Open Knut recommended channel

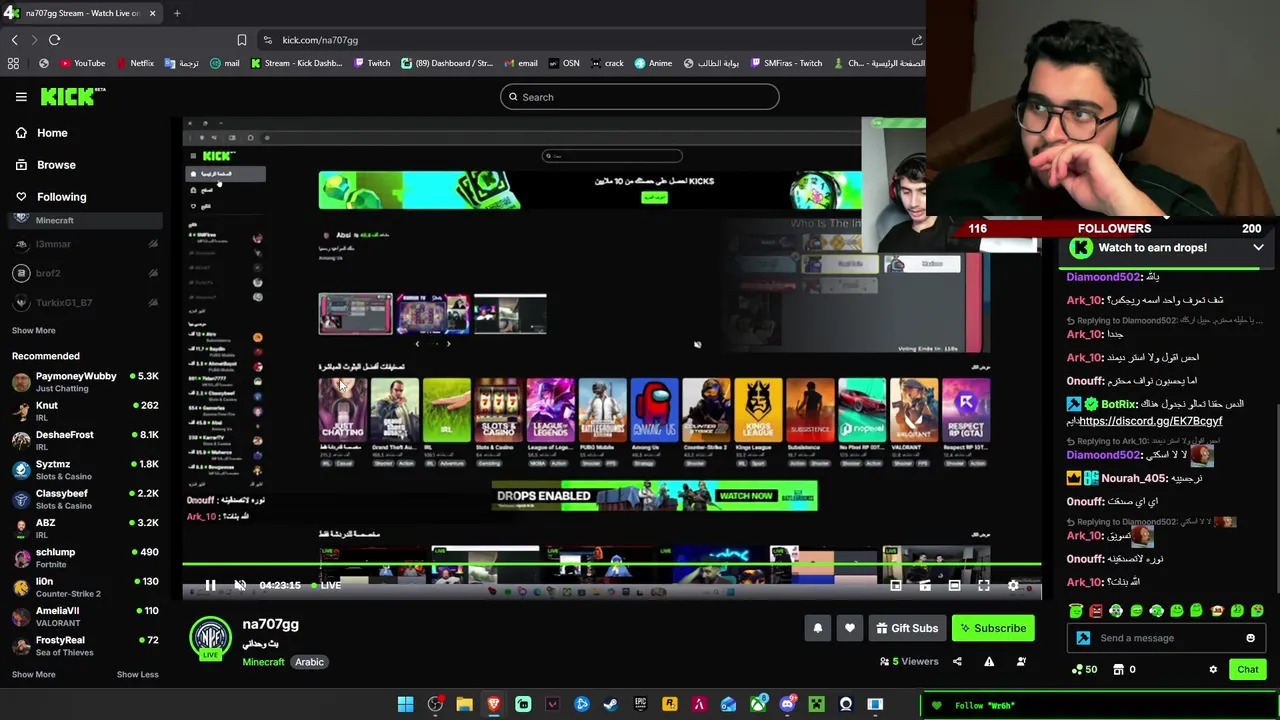(x=85, y=411)
